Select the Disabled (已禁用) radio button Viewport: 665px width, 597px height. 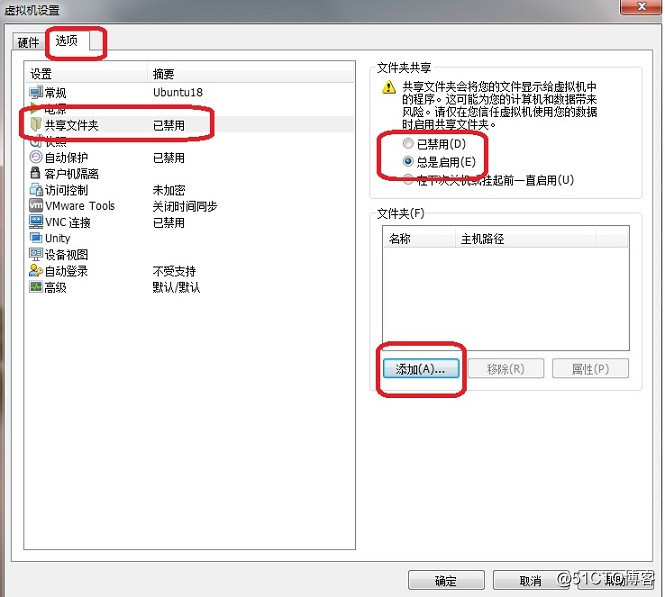point(408,144)
